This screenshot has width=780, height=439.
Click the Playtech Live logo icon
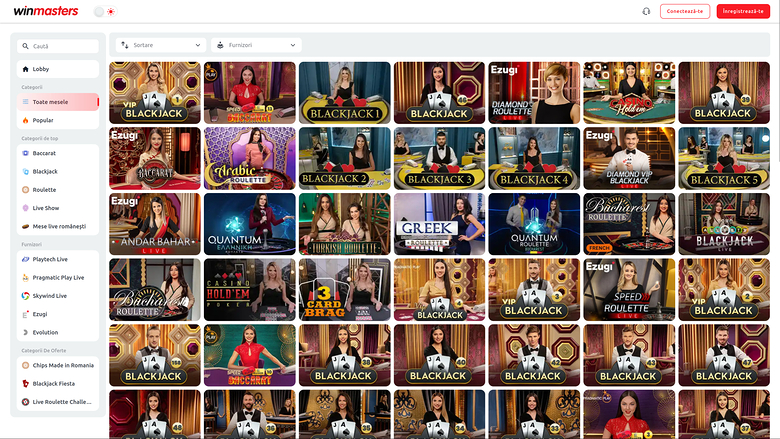point(25,259)
